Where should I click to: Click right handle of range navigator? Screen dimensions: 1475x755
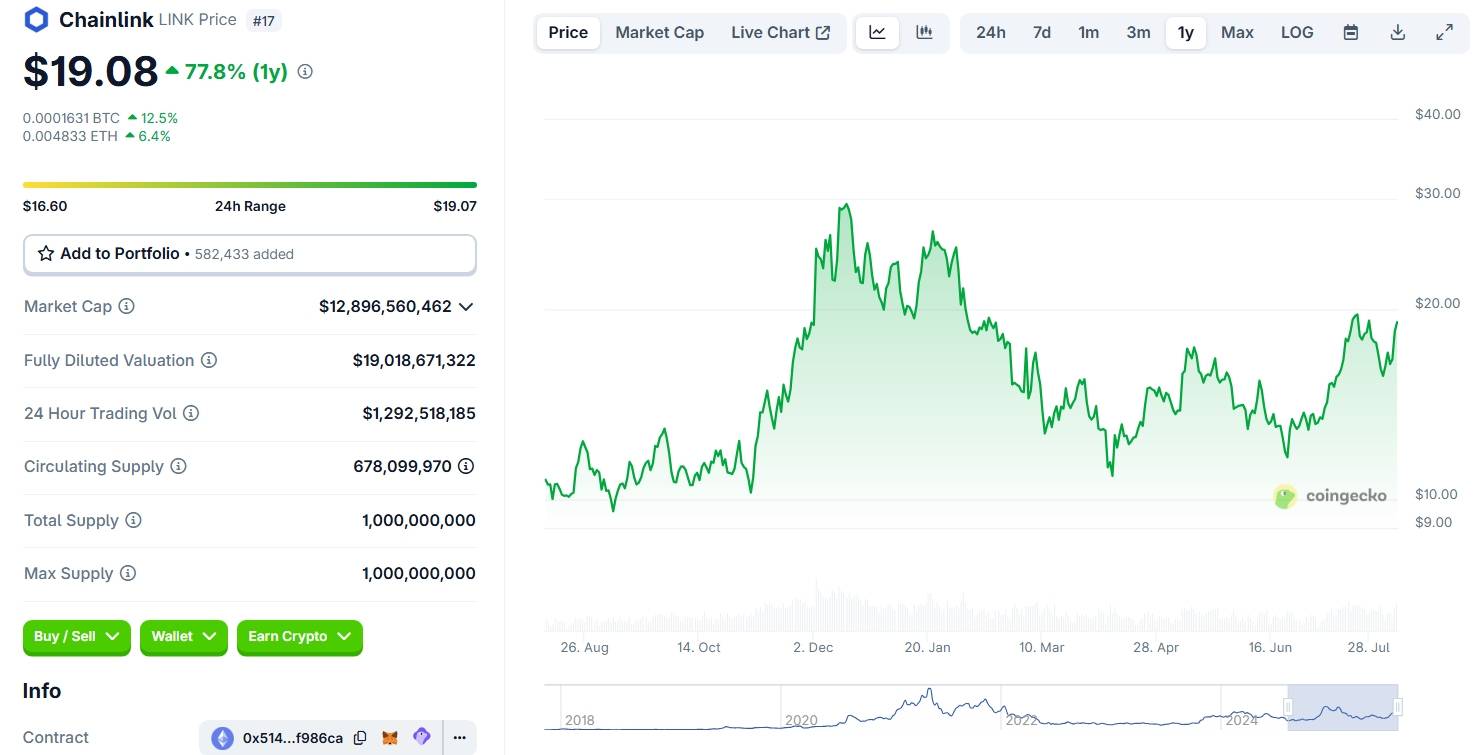point(1398,708)
